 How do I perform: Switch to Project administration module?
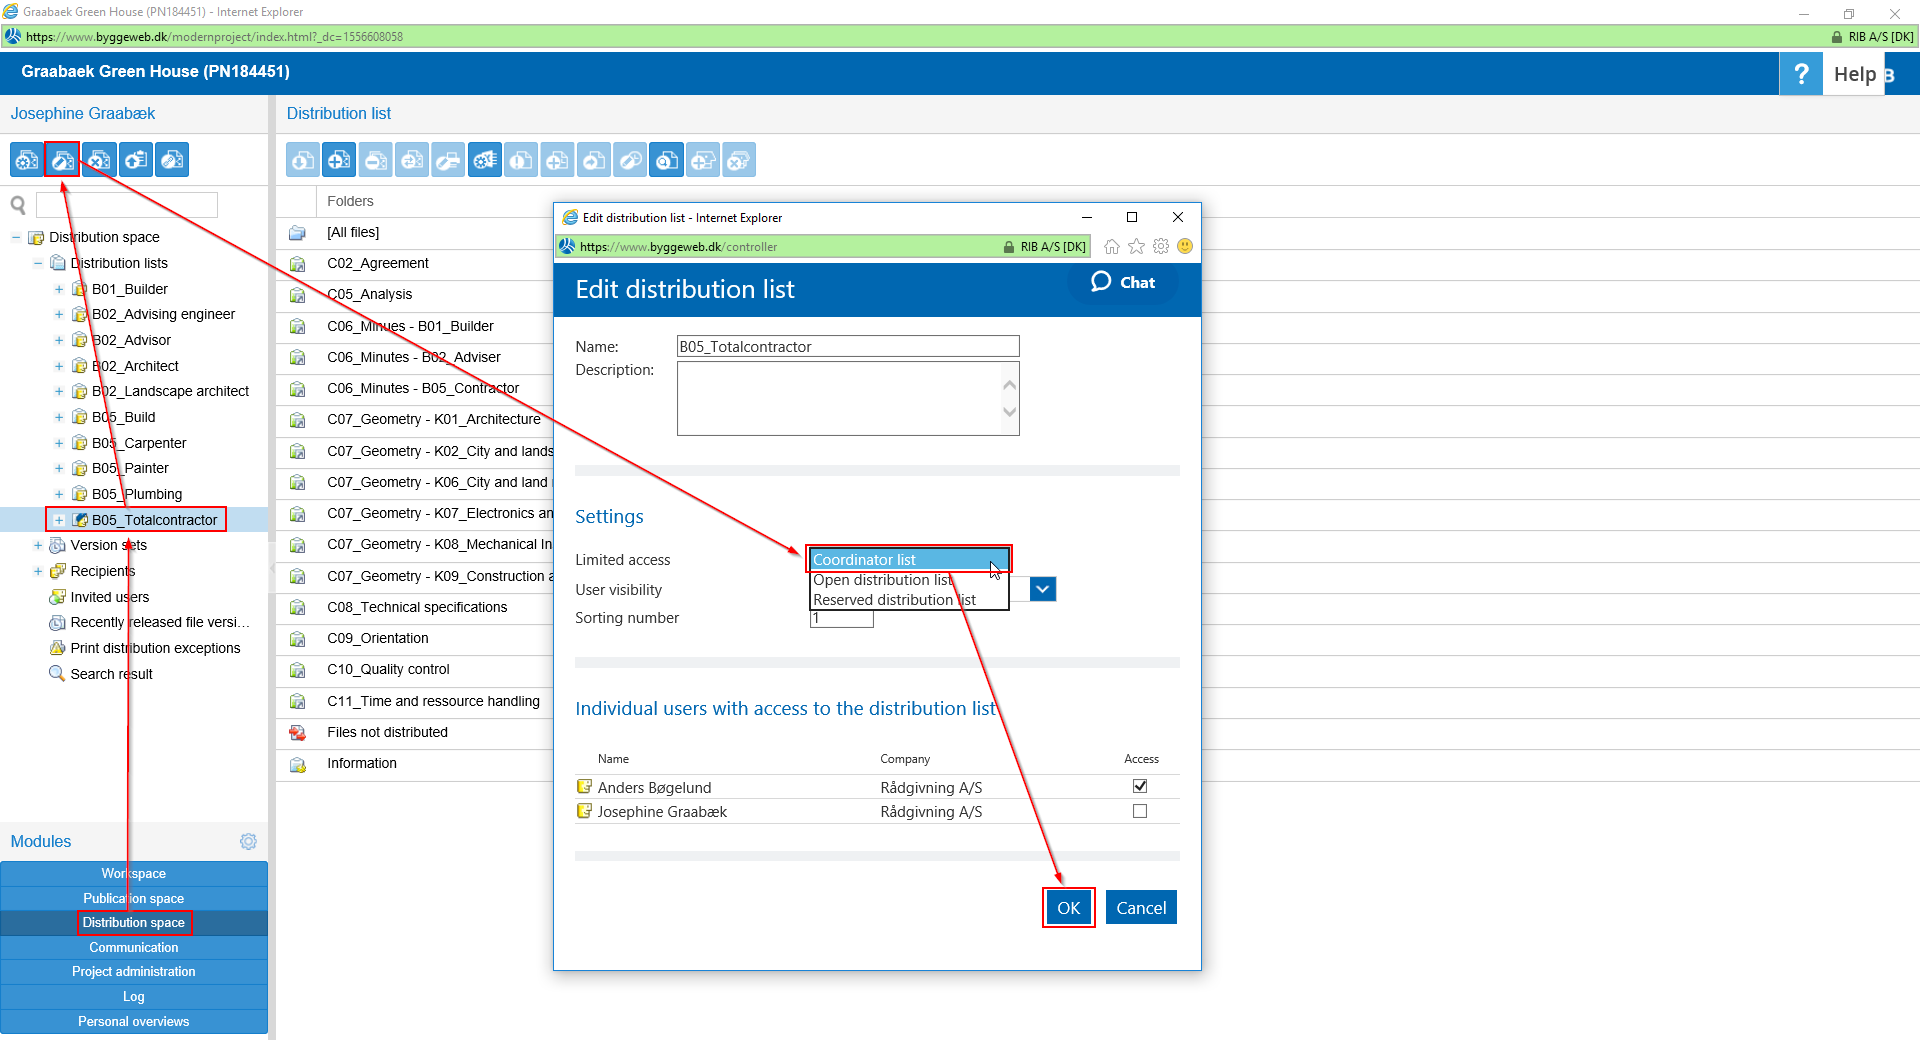click(x=133, y=971)
